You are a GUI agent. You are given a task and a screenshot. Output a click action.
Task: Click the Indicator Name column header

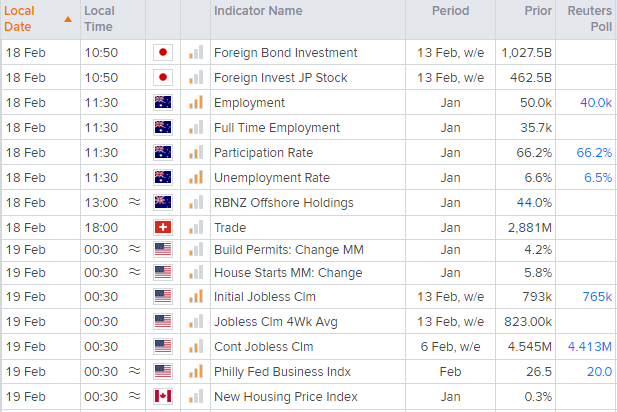click(258, 11)
